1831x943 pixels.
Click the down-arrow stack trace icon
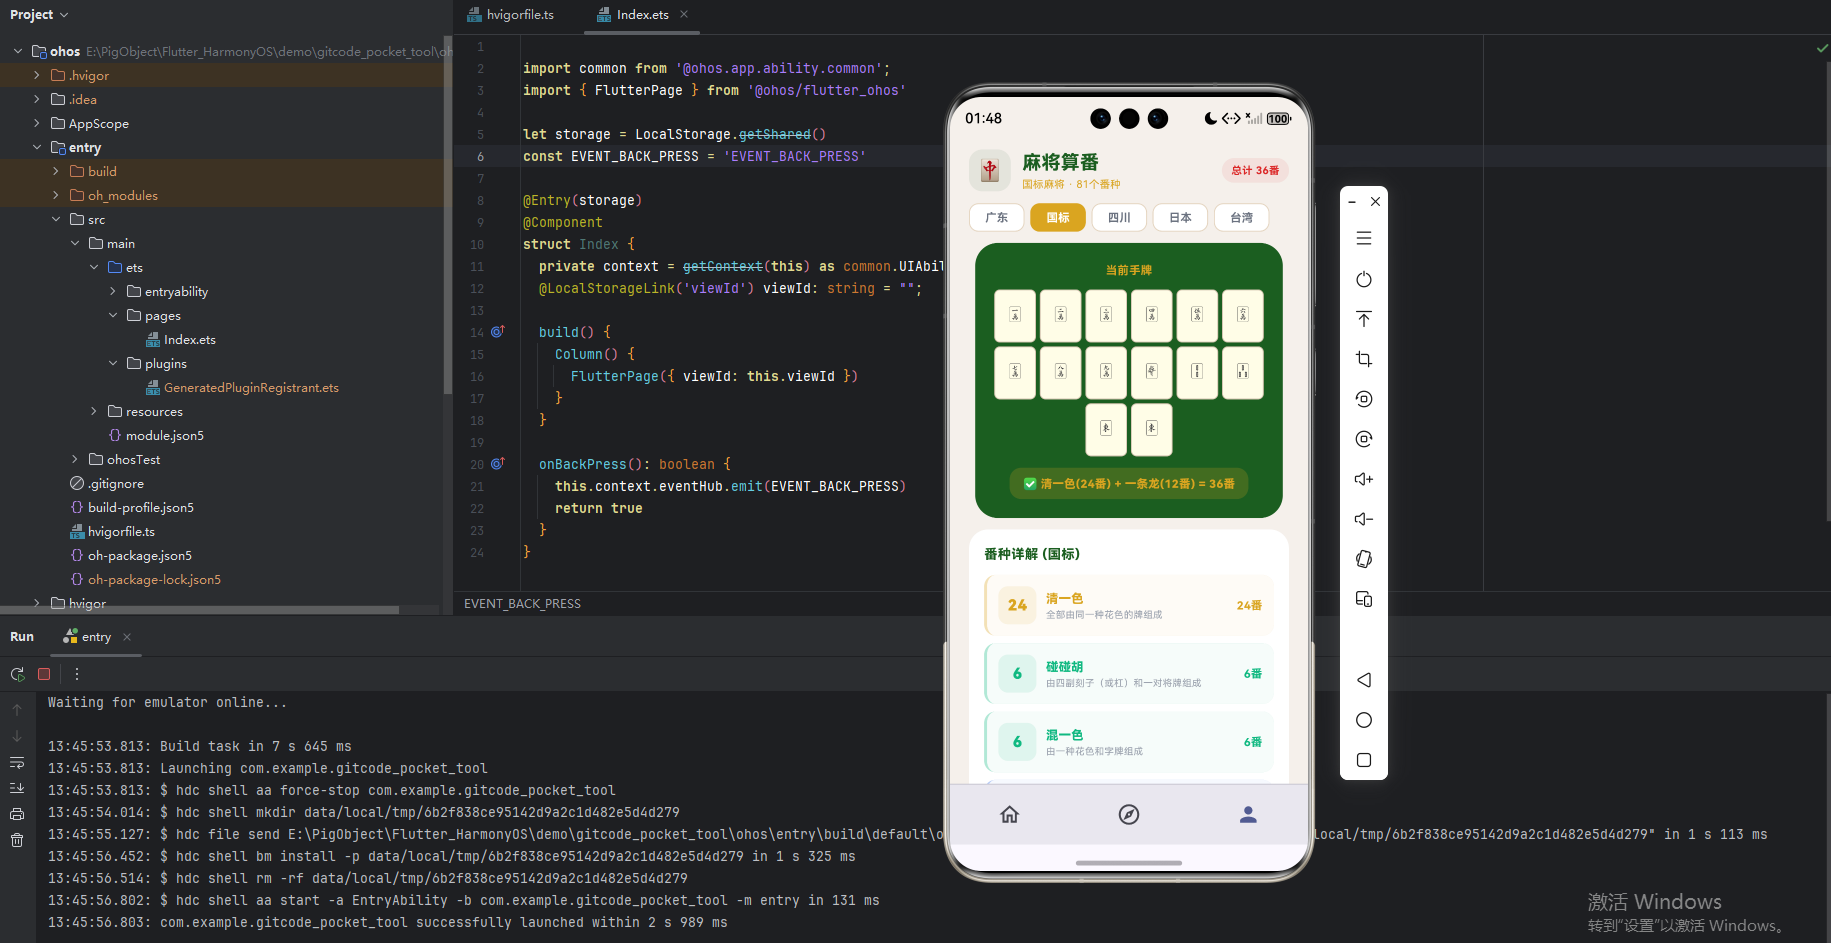click(17, 736)
